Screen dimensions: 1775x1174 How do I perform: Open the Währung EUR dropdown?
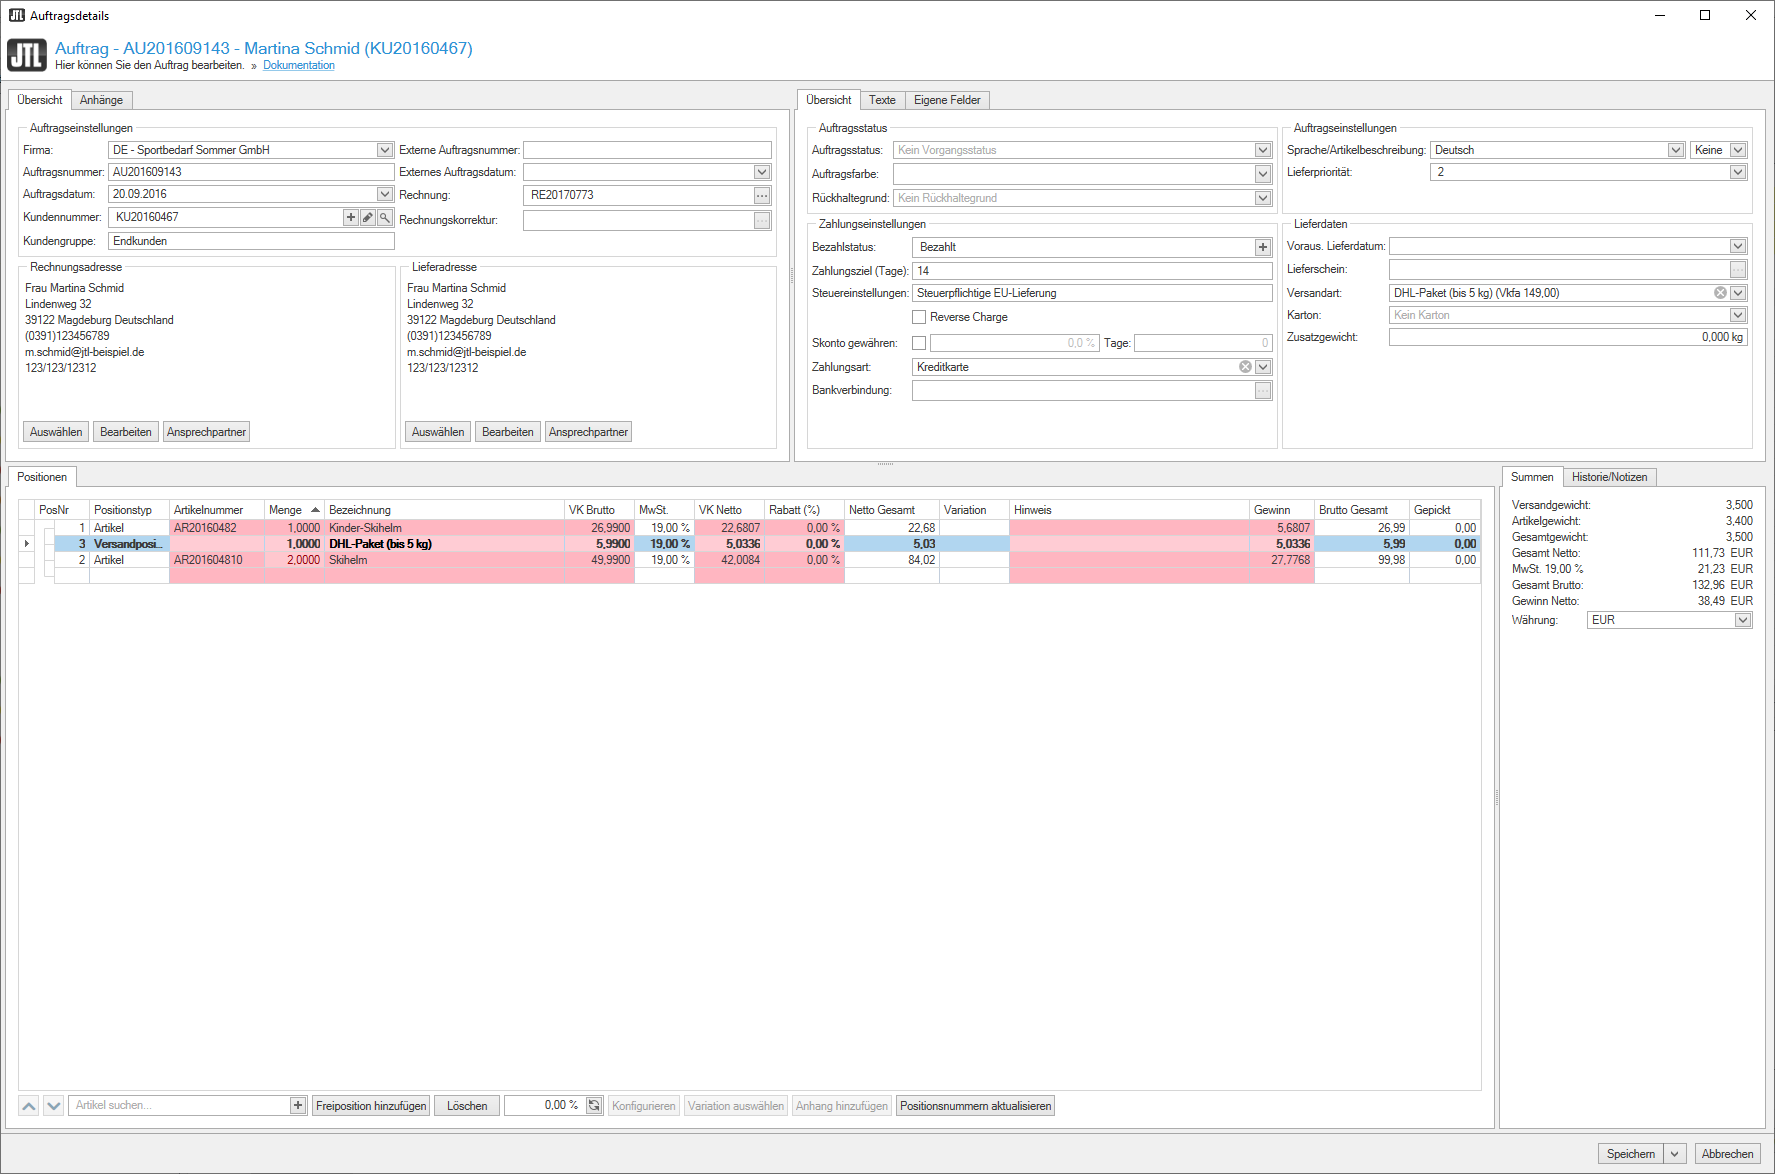pyautogui.click(x=1743, y=620)
